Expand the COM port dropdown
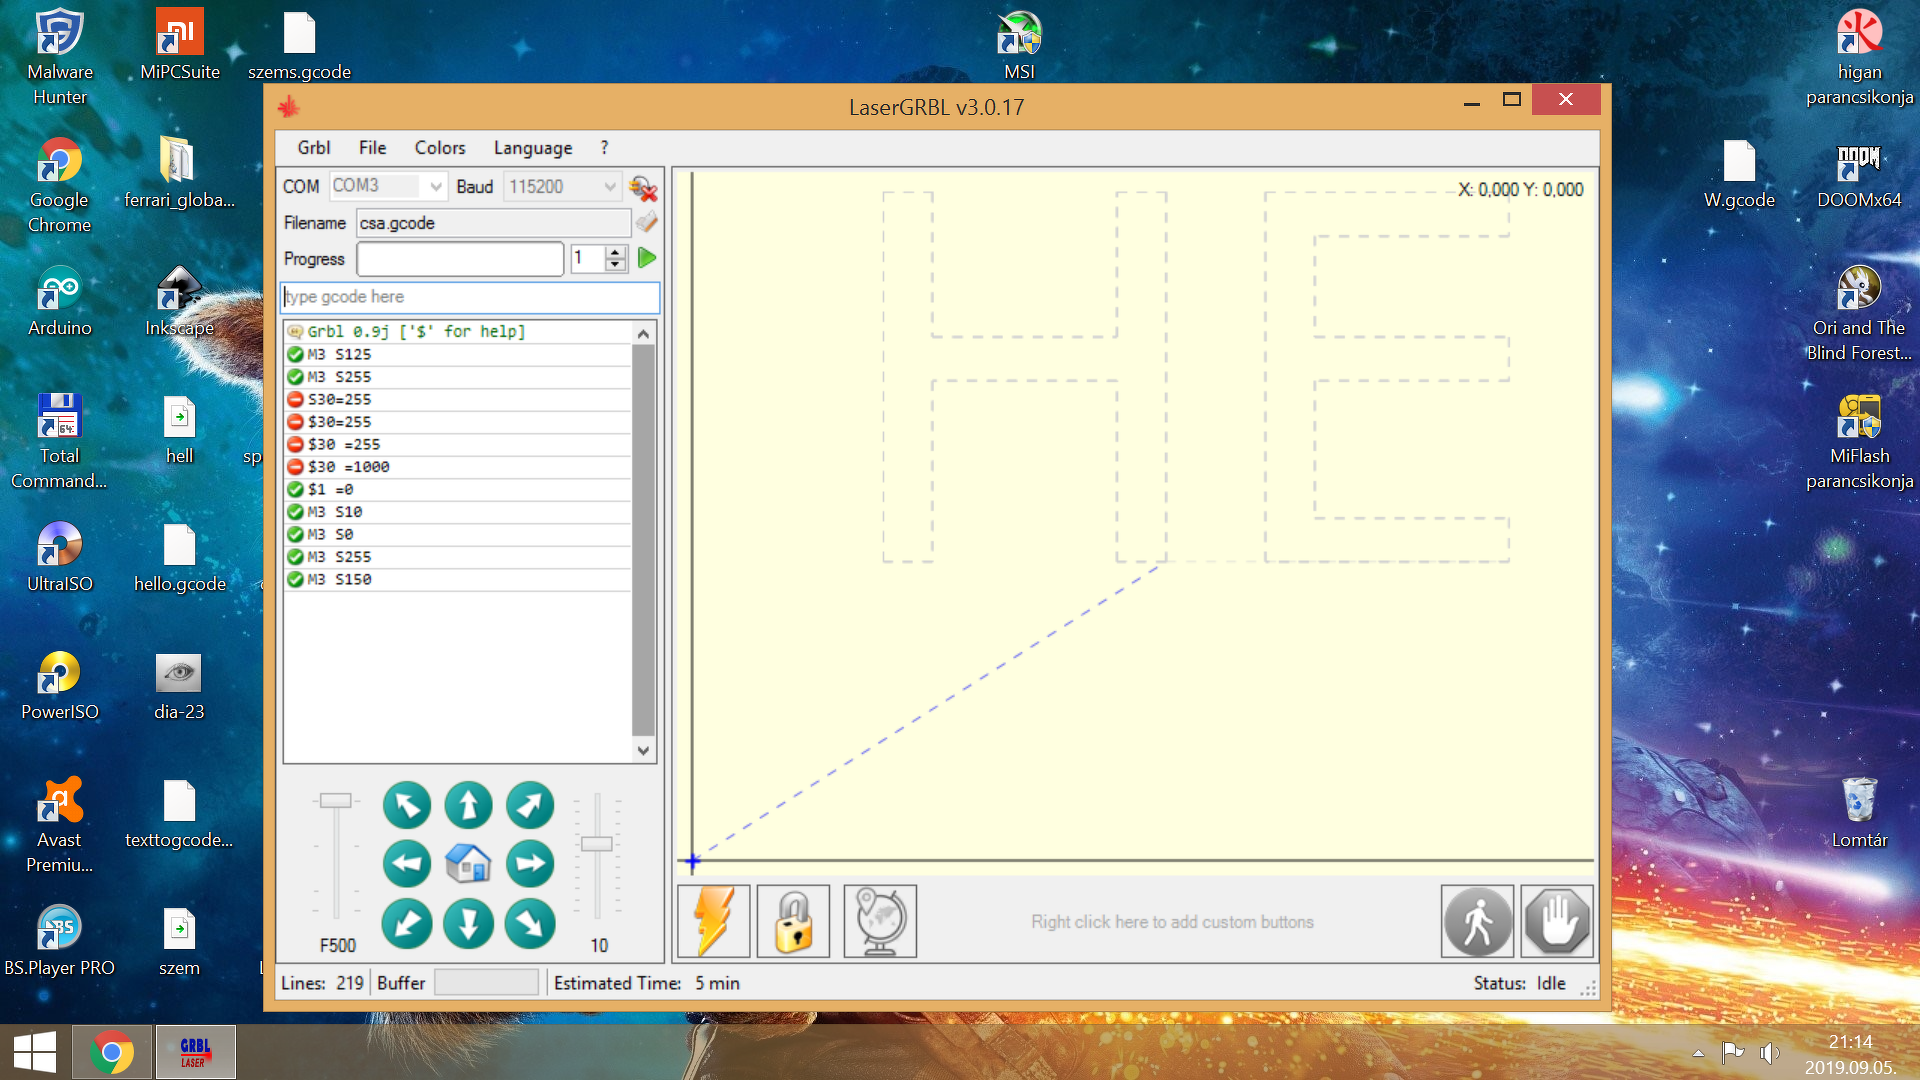1920x1080 pixels. (x=435, y=187)
